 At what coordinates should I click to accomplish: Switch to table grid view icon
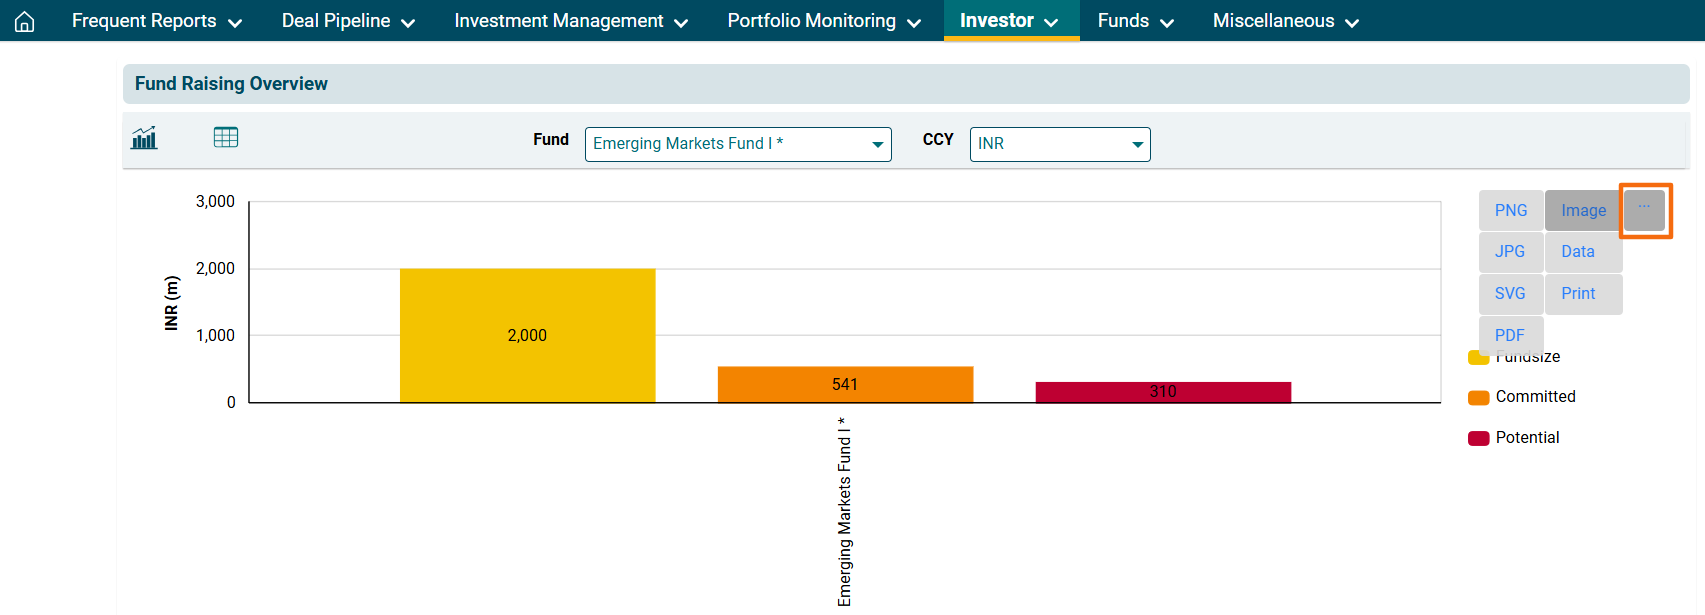(x=226, y=138)
